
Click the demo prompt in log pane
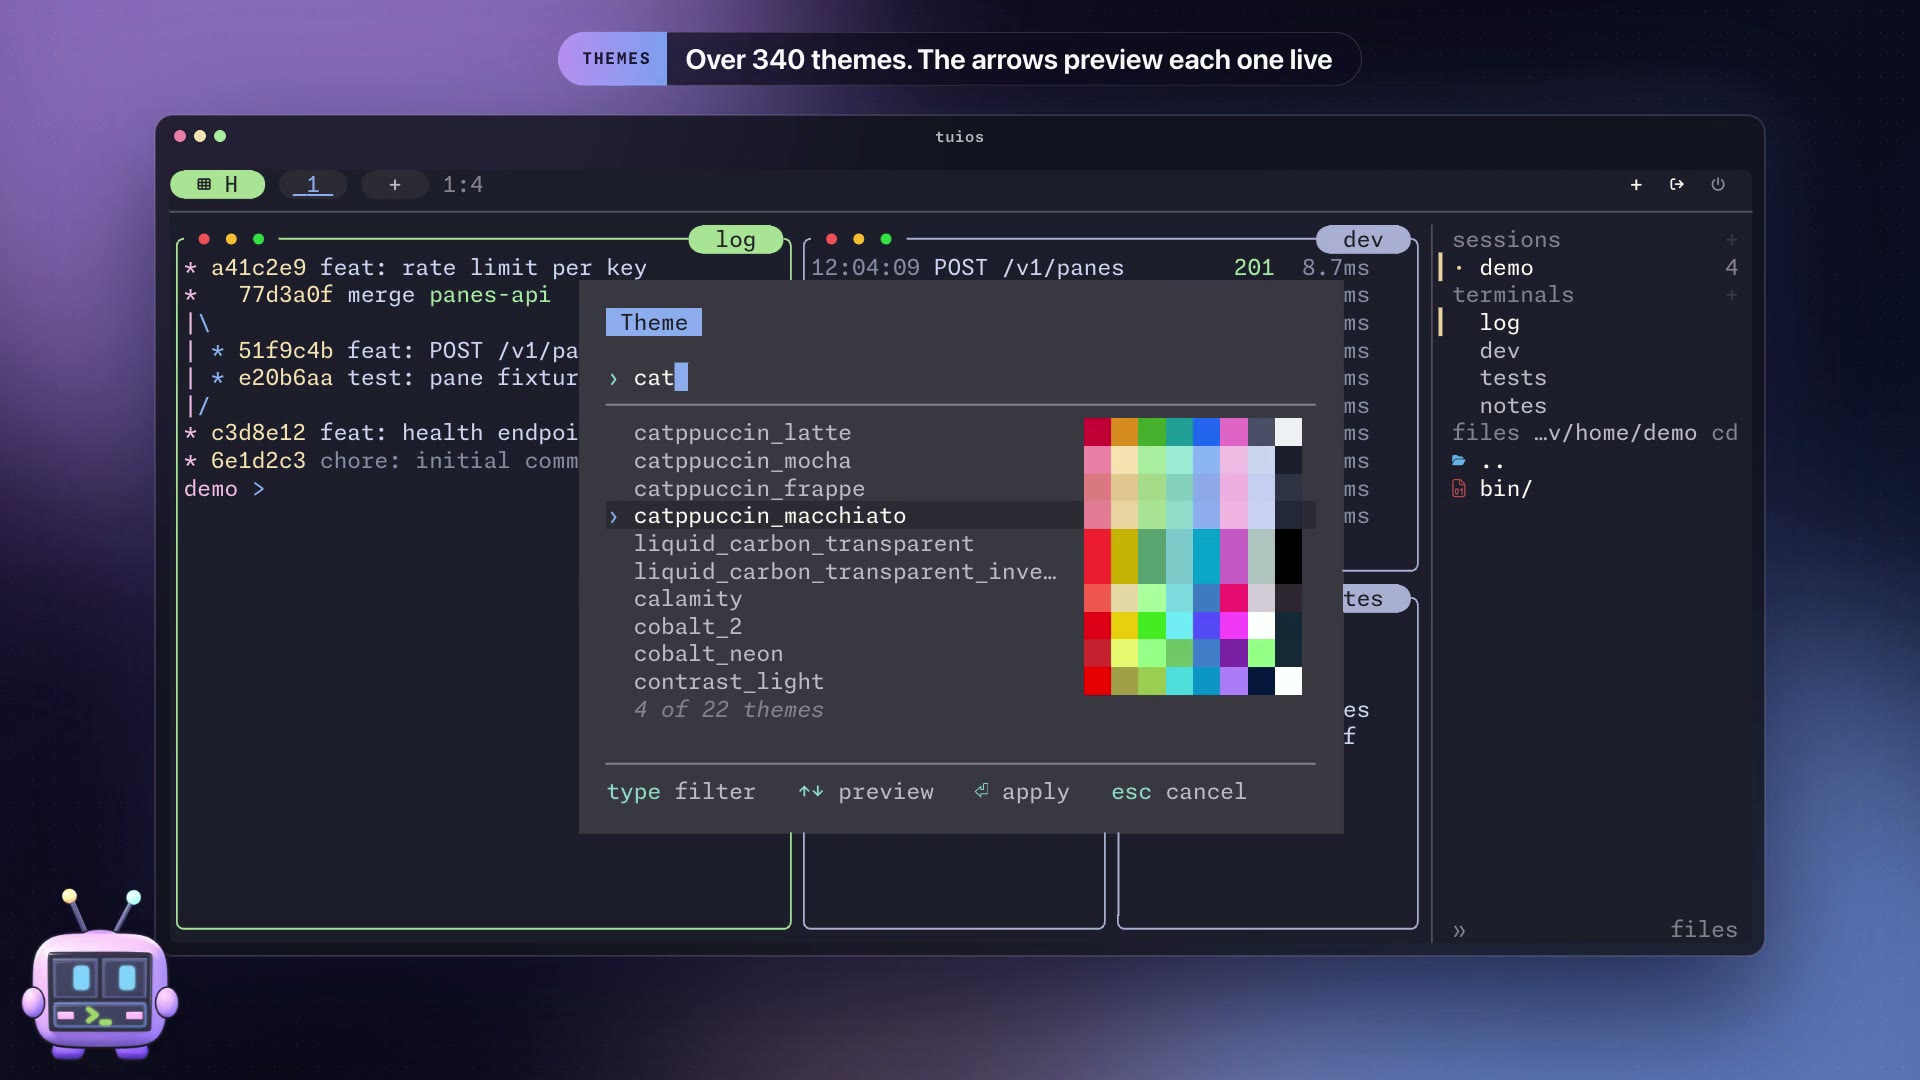point(224,489)
